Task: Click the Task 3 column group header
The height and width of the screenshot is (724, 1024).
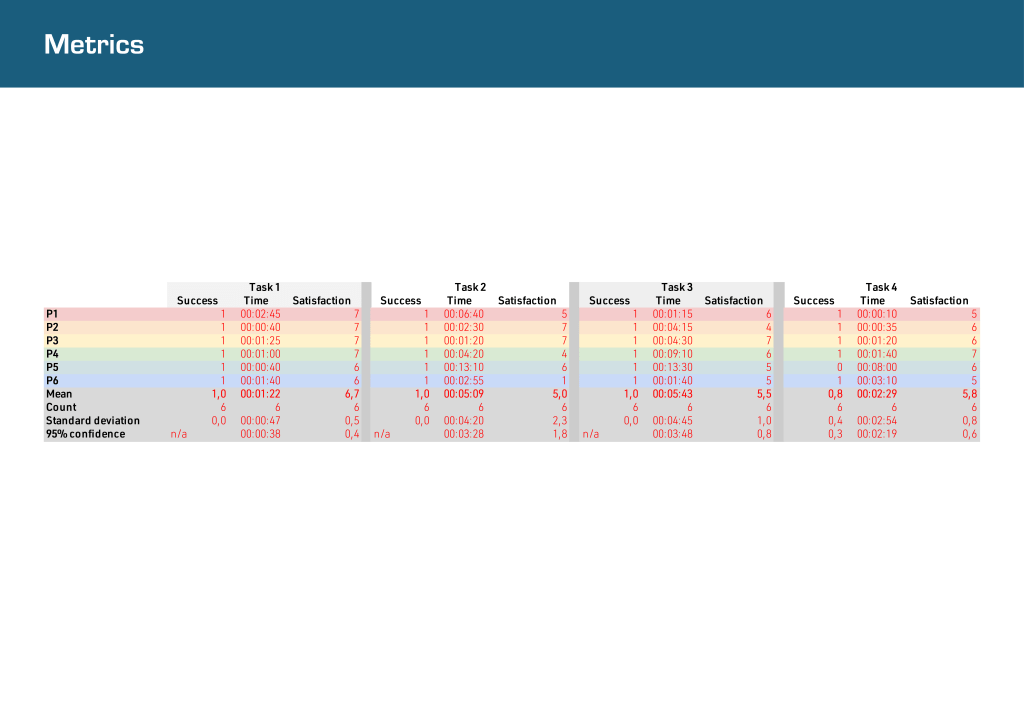Action: tap(677, 287)
